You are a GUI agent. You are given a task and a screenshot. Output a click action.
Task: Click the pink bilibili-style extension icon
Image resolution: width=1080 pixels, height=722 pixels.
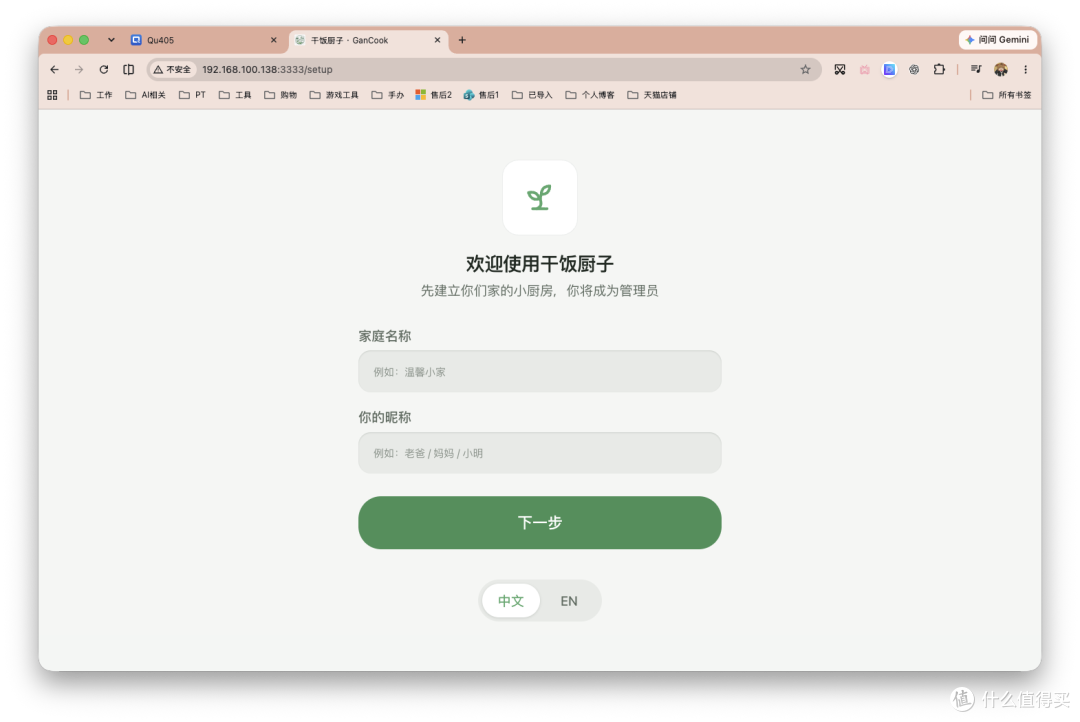pyautogui.click(x=864, y=70)
